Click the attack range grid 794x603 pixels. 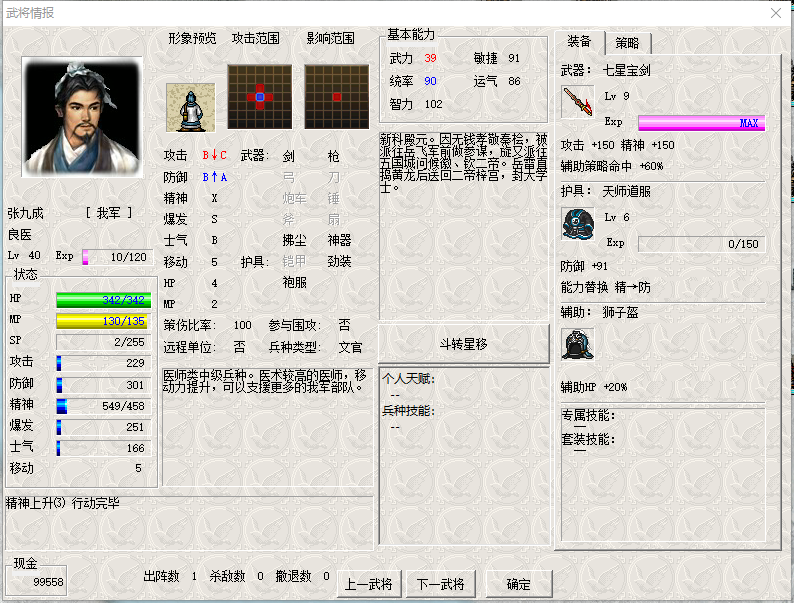tap(259, 97)
